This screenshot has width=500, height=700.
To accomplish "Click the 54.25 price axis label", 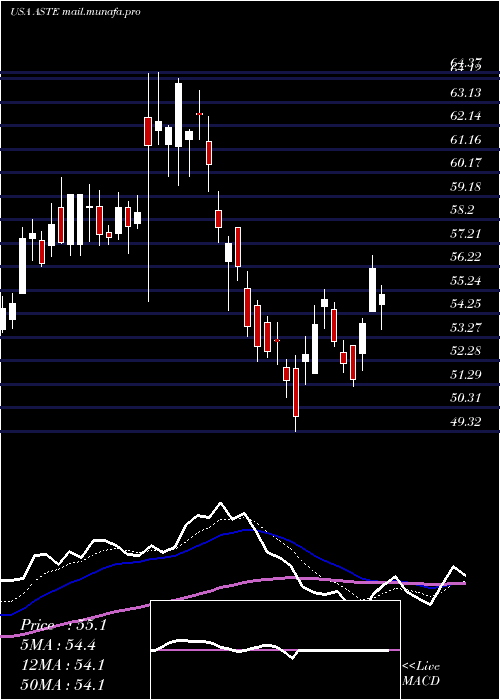I will [x=466, y=304].
